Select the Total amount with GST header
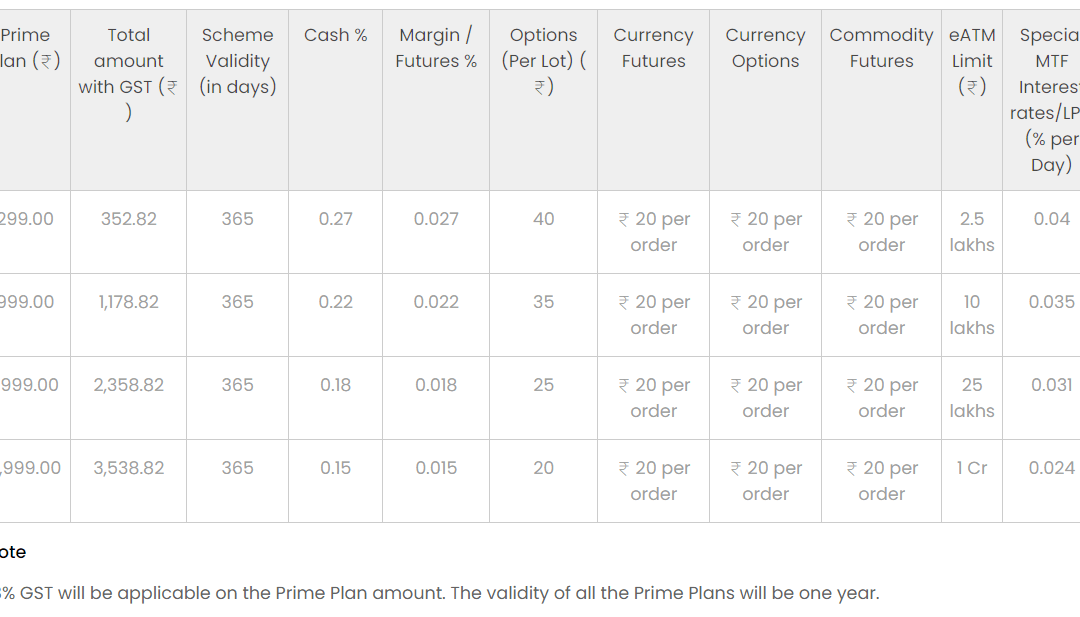 (x=128, y=74)
